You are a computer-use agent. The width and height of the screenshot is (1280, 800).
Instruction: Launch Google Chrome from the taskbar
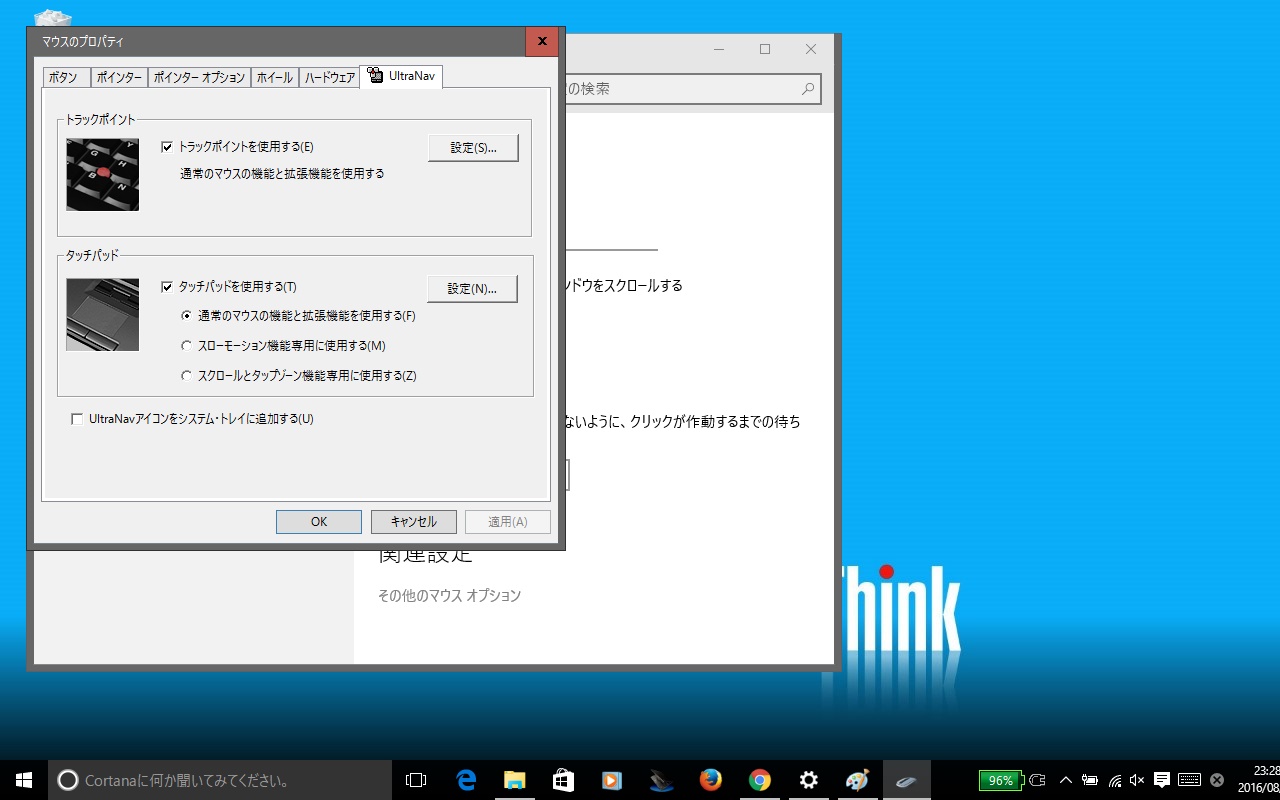coord(760,780)
